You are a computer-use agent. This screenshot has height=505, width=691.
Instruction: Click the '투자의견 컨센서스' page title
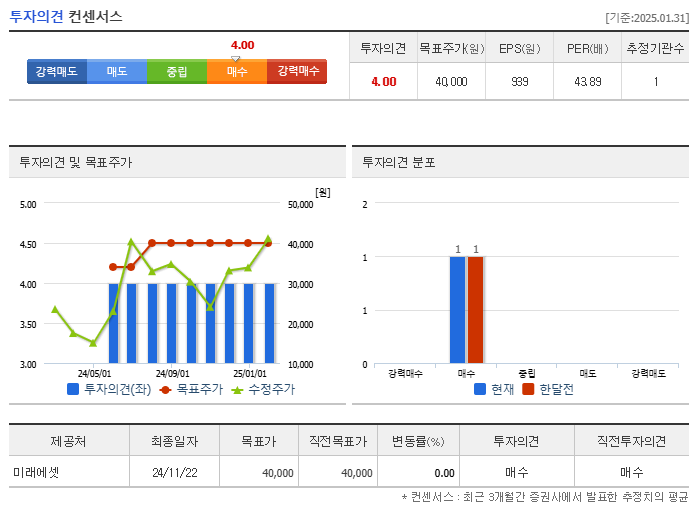point(66,17)
